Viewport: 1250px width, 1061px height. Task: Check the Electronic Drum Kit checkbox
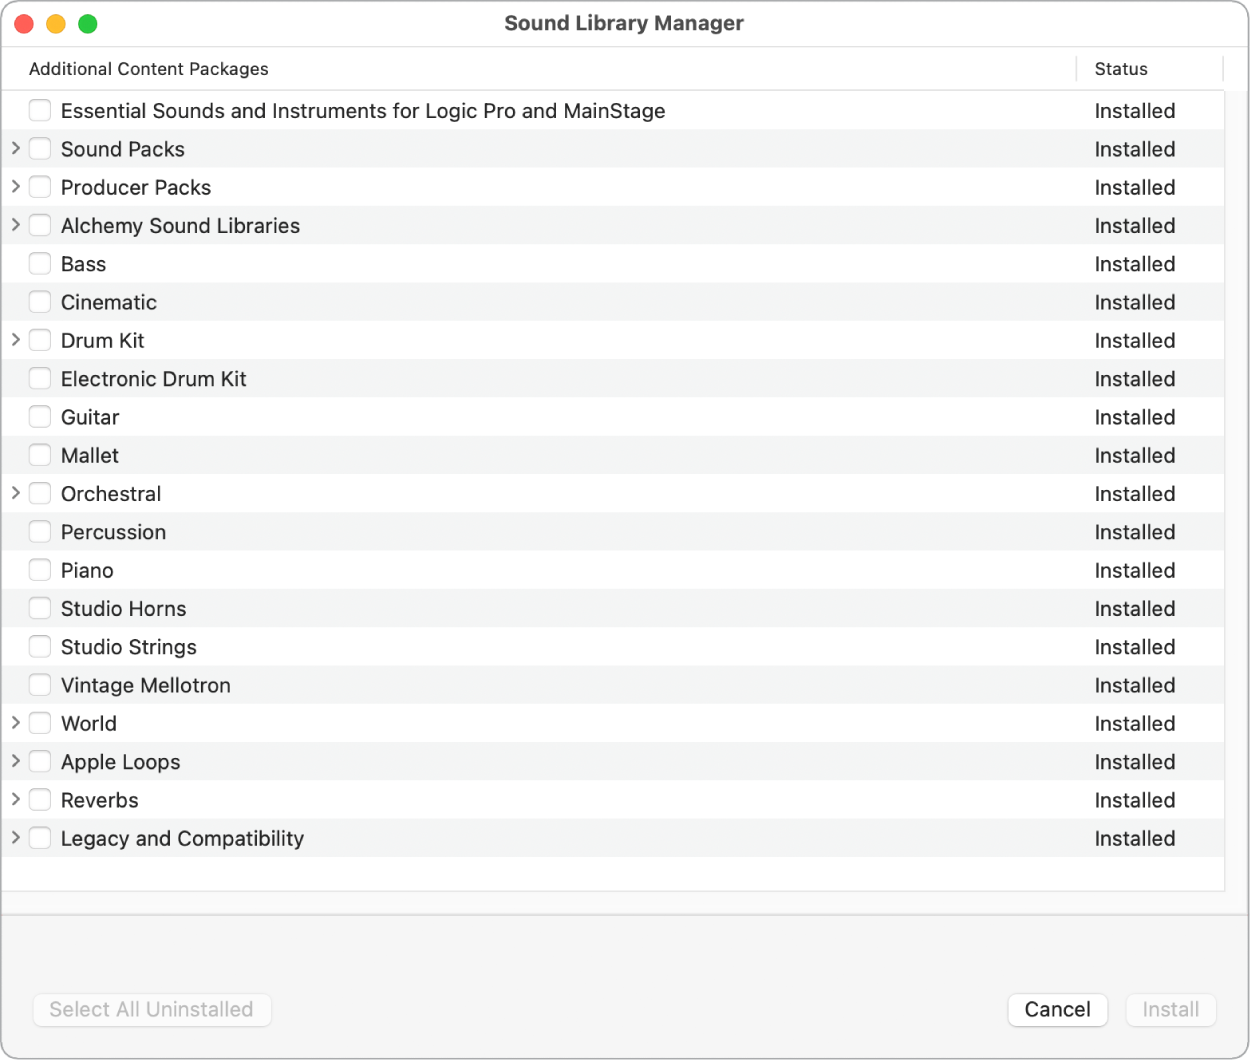point(40,378)
